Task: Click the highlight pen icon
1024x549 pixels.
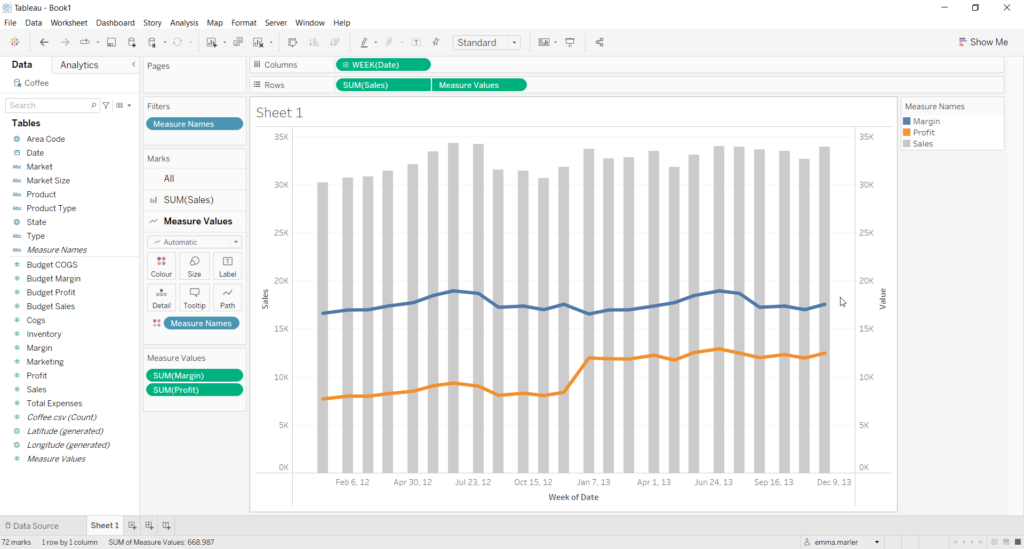Action: (x=364, y=42)
